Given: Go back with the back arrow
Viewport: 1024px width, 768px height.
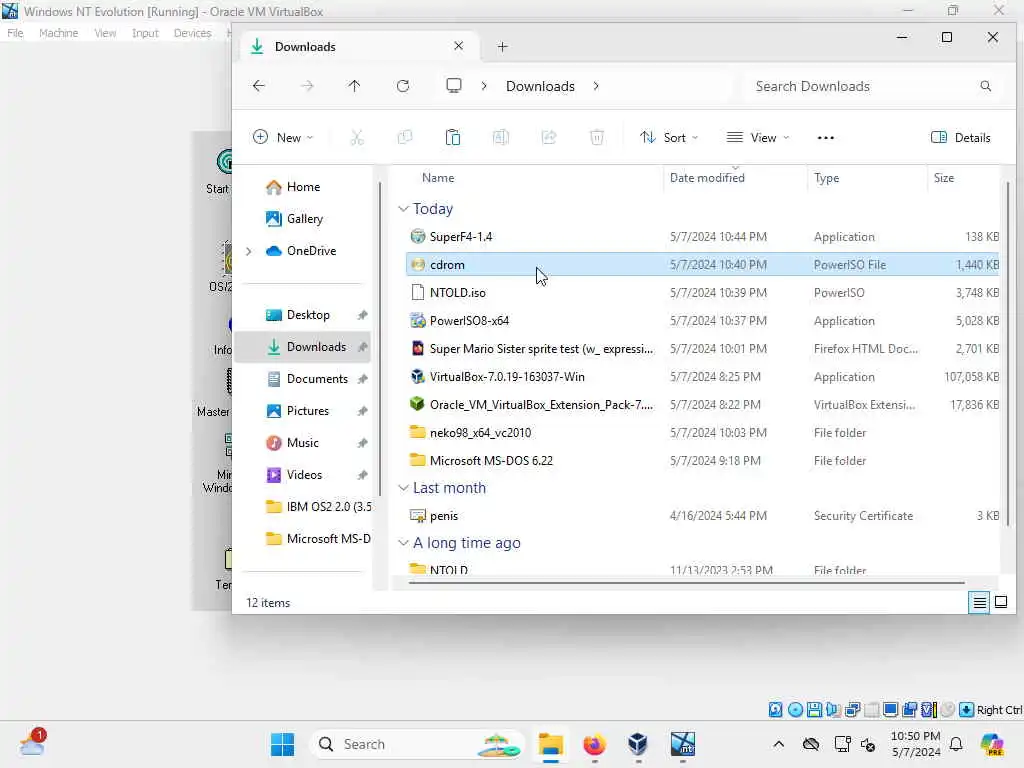Looking at the screenshot, I should [x=259, y=86].
